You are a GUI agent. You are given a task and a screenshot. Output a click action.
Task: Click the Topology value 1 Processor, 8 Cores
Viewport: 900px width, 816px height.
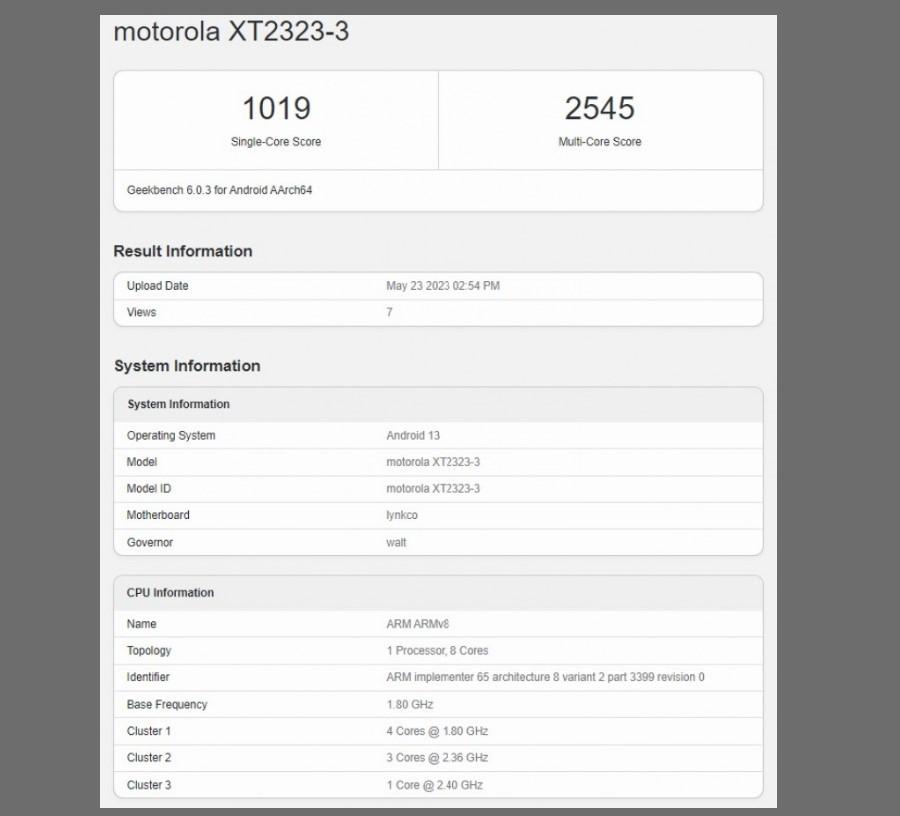click(437, 651)
